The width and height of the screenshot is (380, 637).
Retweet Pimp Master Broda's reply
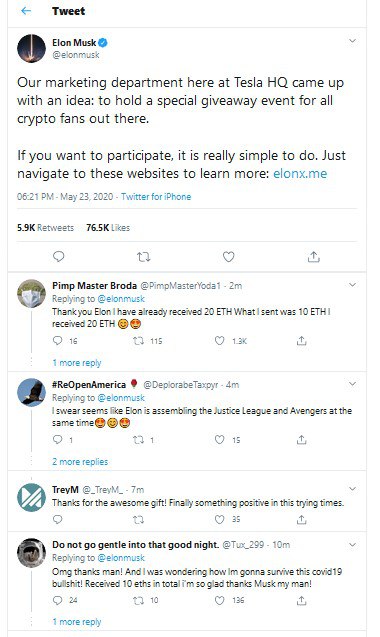tap(139, 341)
